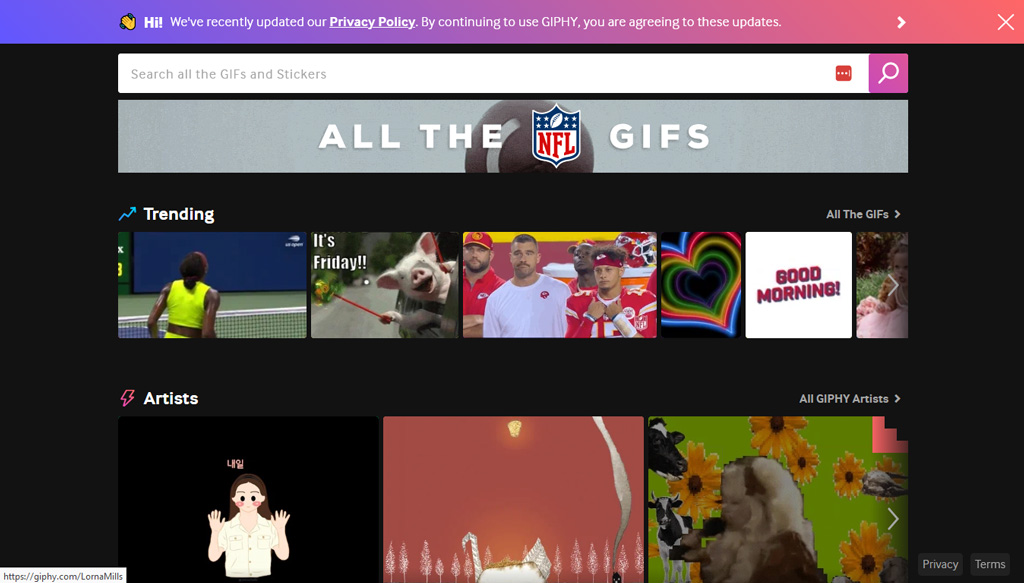Click the red chat bubble icon in search bar
This screenshot has height=583, width=1024.
(843, 73)
